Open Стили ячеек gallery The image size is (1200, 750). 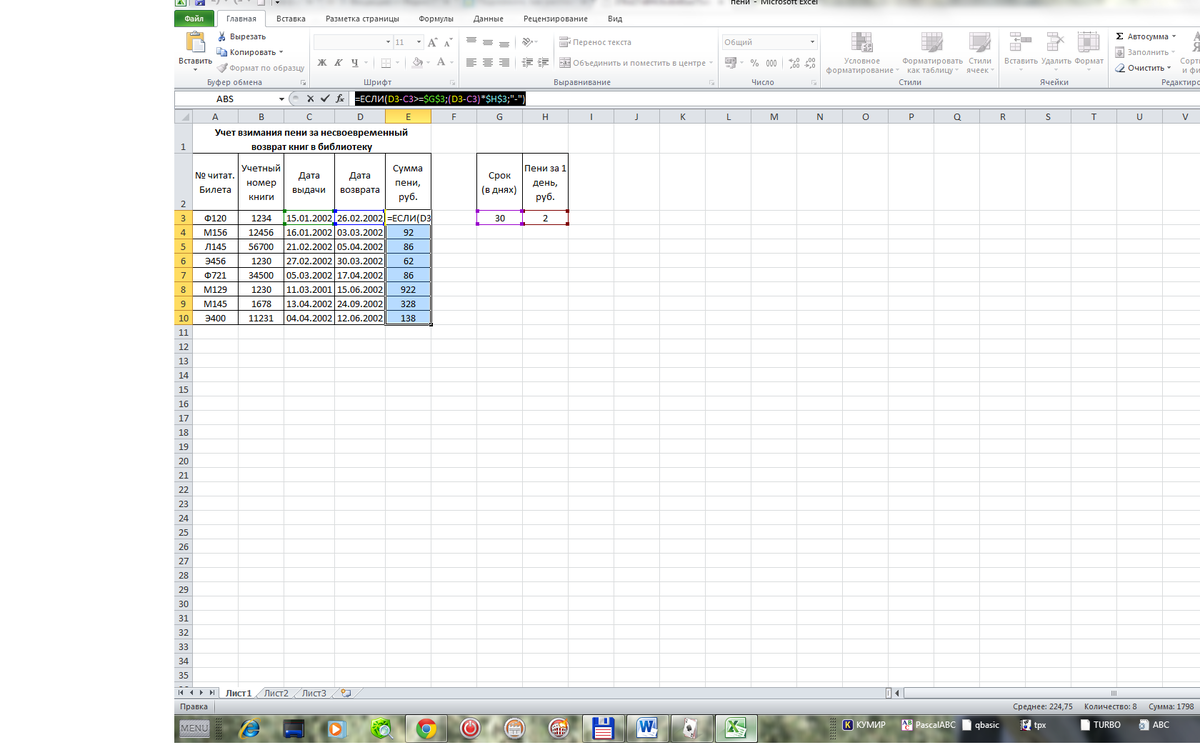pyautogui.click(x=980, y=54)
